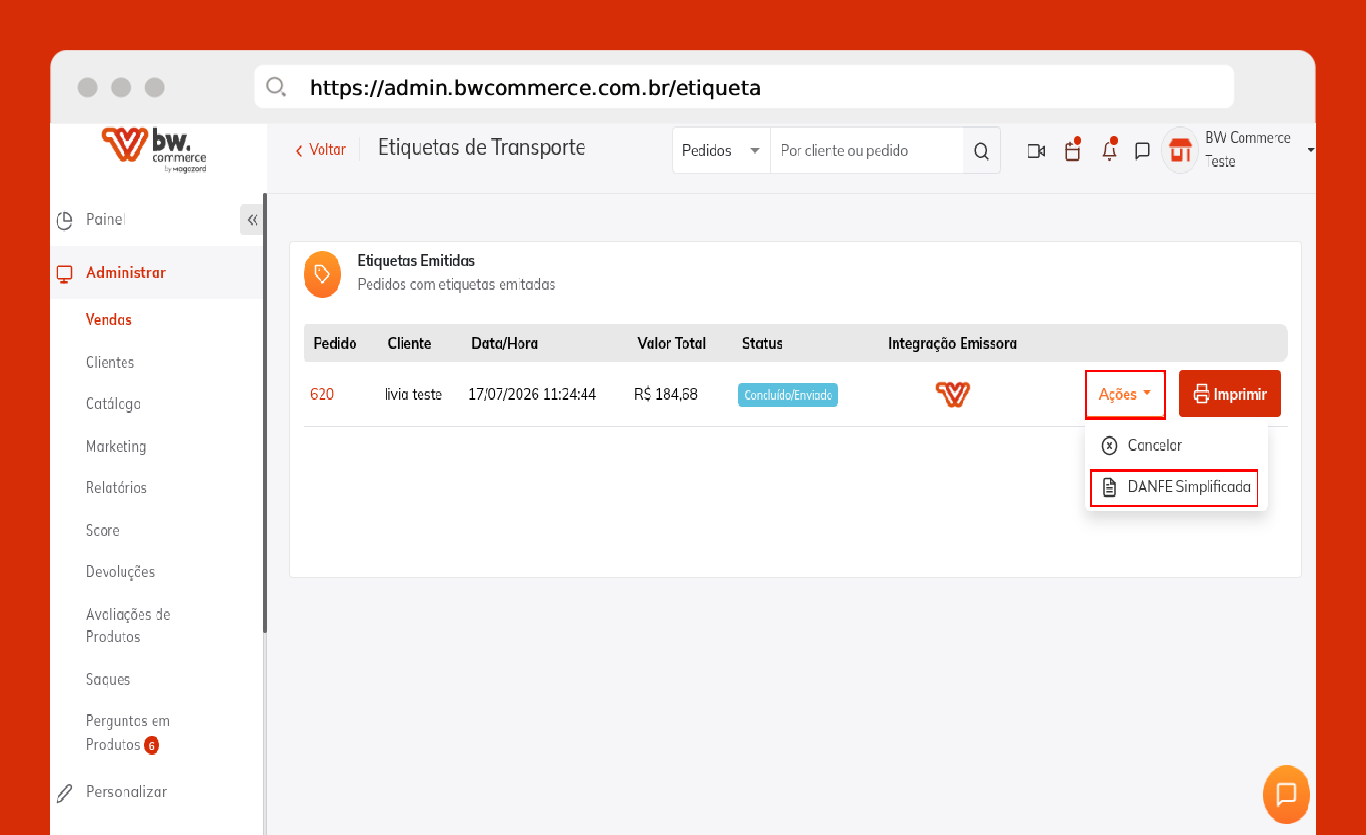Open the notifications bell
The height and width of the screenshot is (835, 1366).
click(1109, 150)
